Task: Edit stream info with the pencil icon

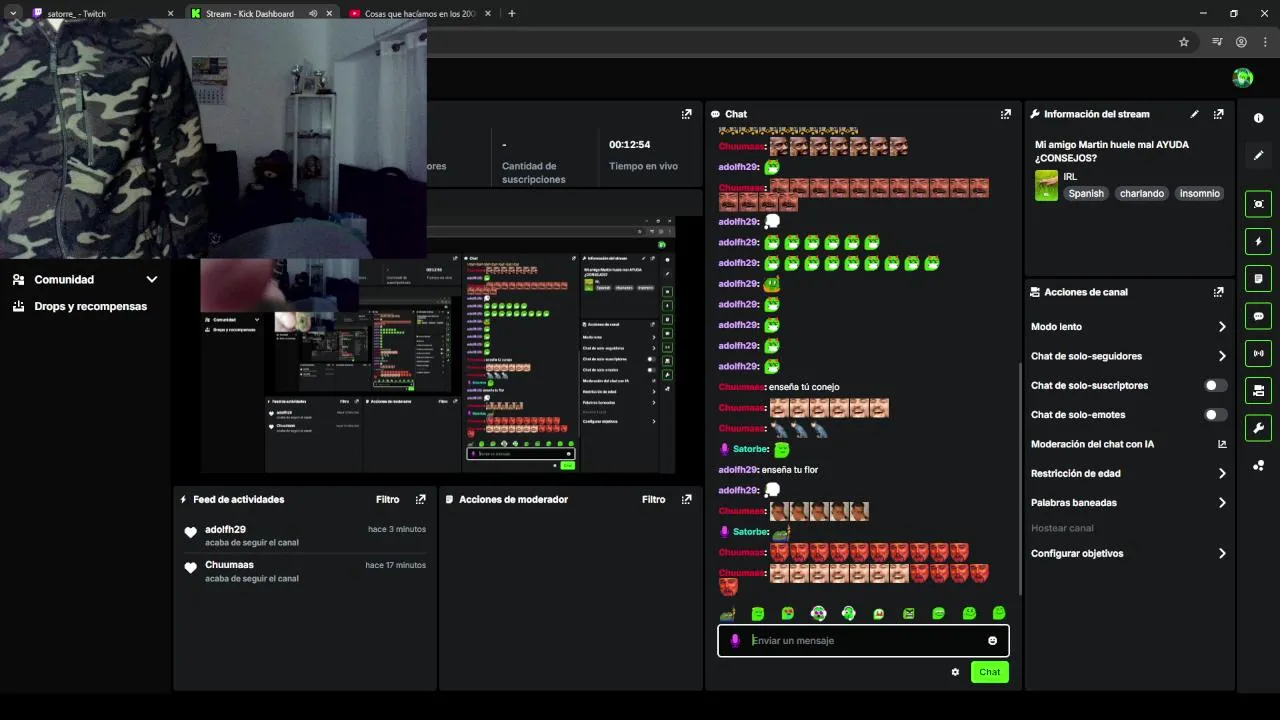Action: pos(1194,114)
